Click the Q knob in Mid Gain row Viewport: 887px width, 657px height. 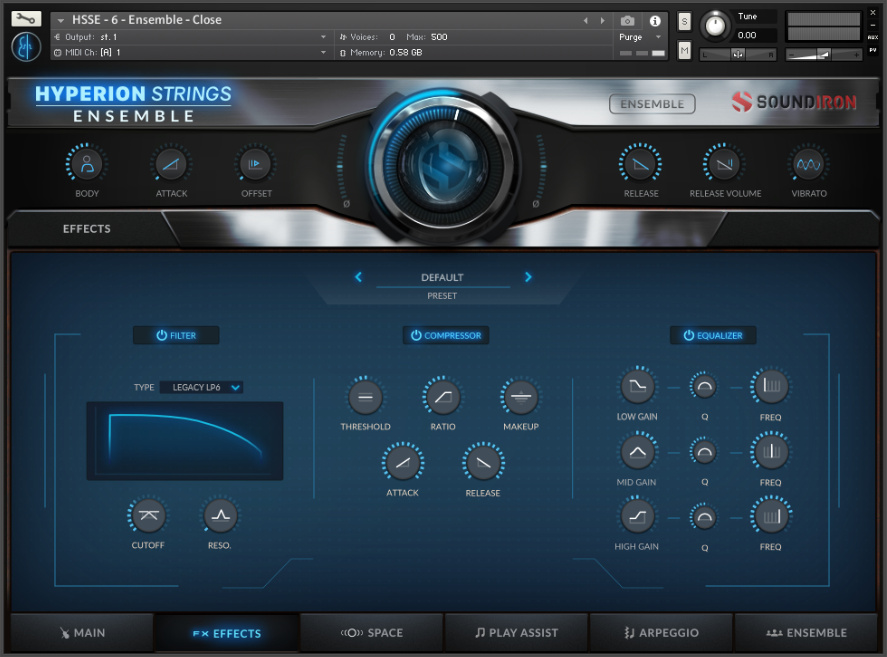click(x=704, y=452)
